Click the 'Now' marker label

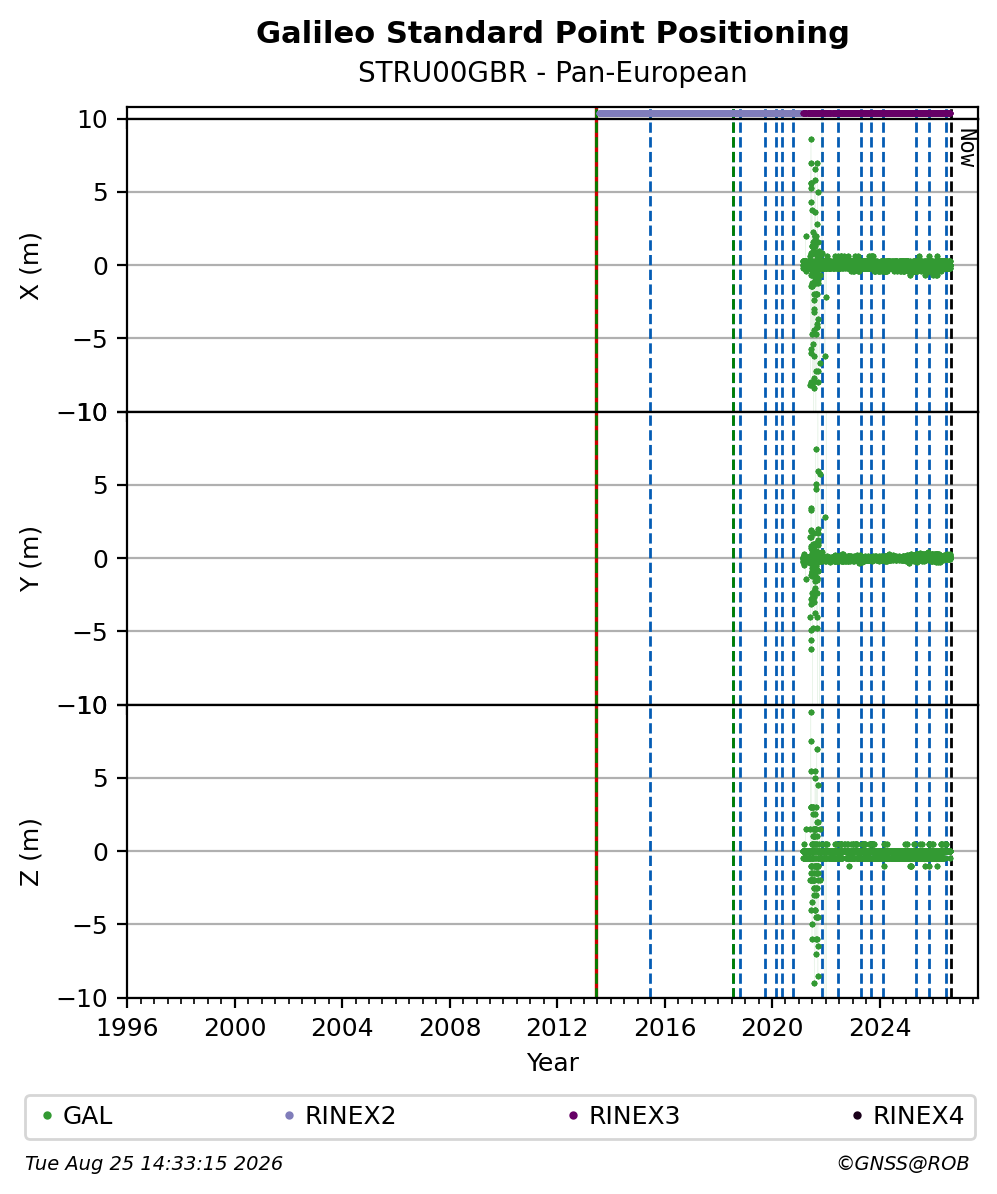pos(967,148)
